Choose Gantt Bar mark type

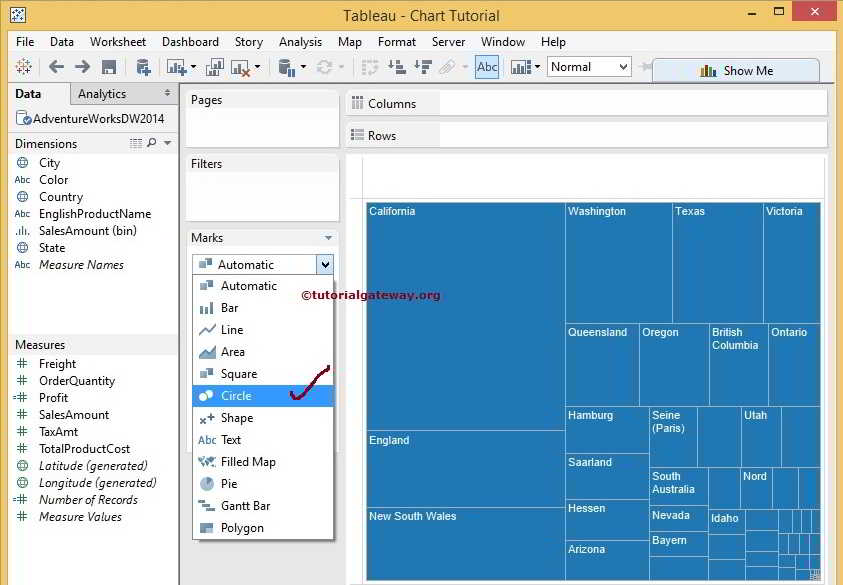tap(263, 506)
